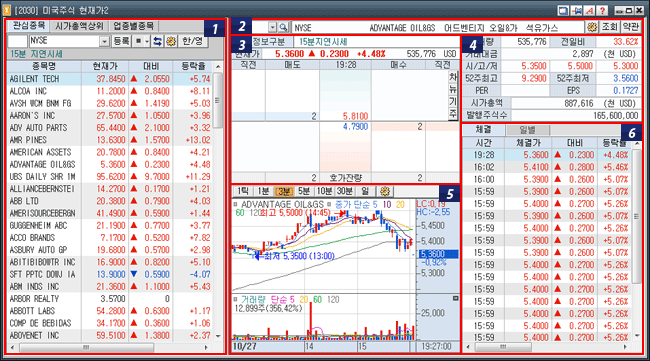Switch to 시가총액상위 tab
650x361 pixels.
(79, 26)
